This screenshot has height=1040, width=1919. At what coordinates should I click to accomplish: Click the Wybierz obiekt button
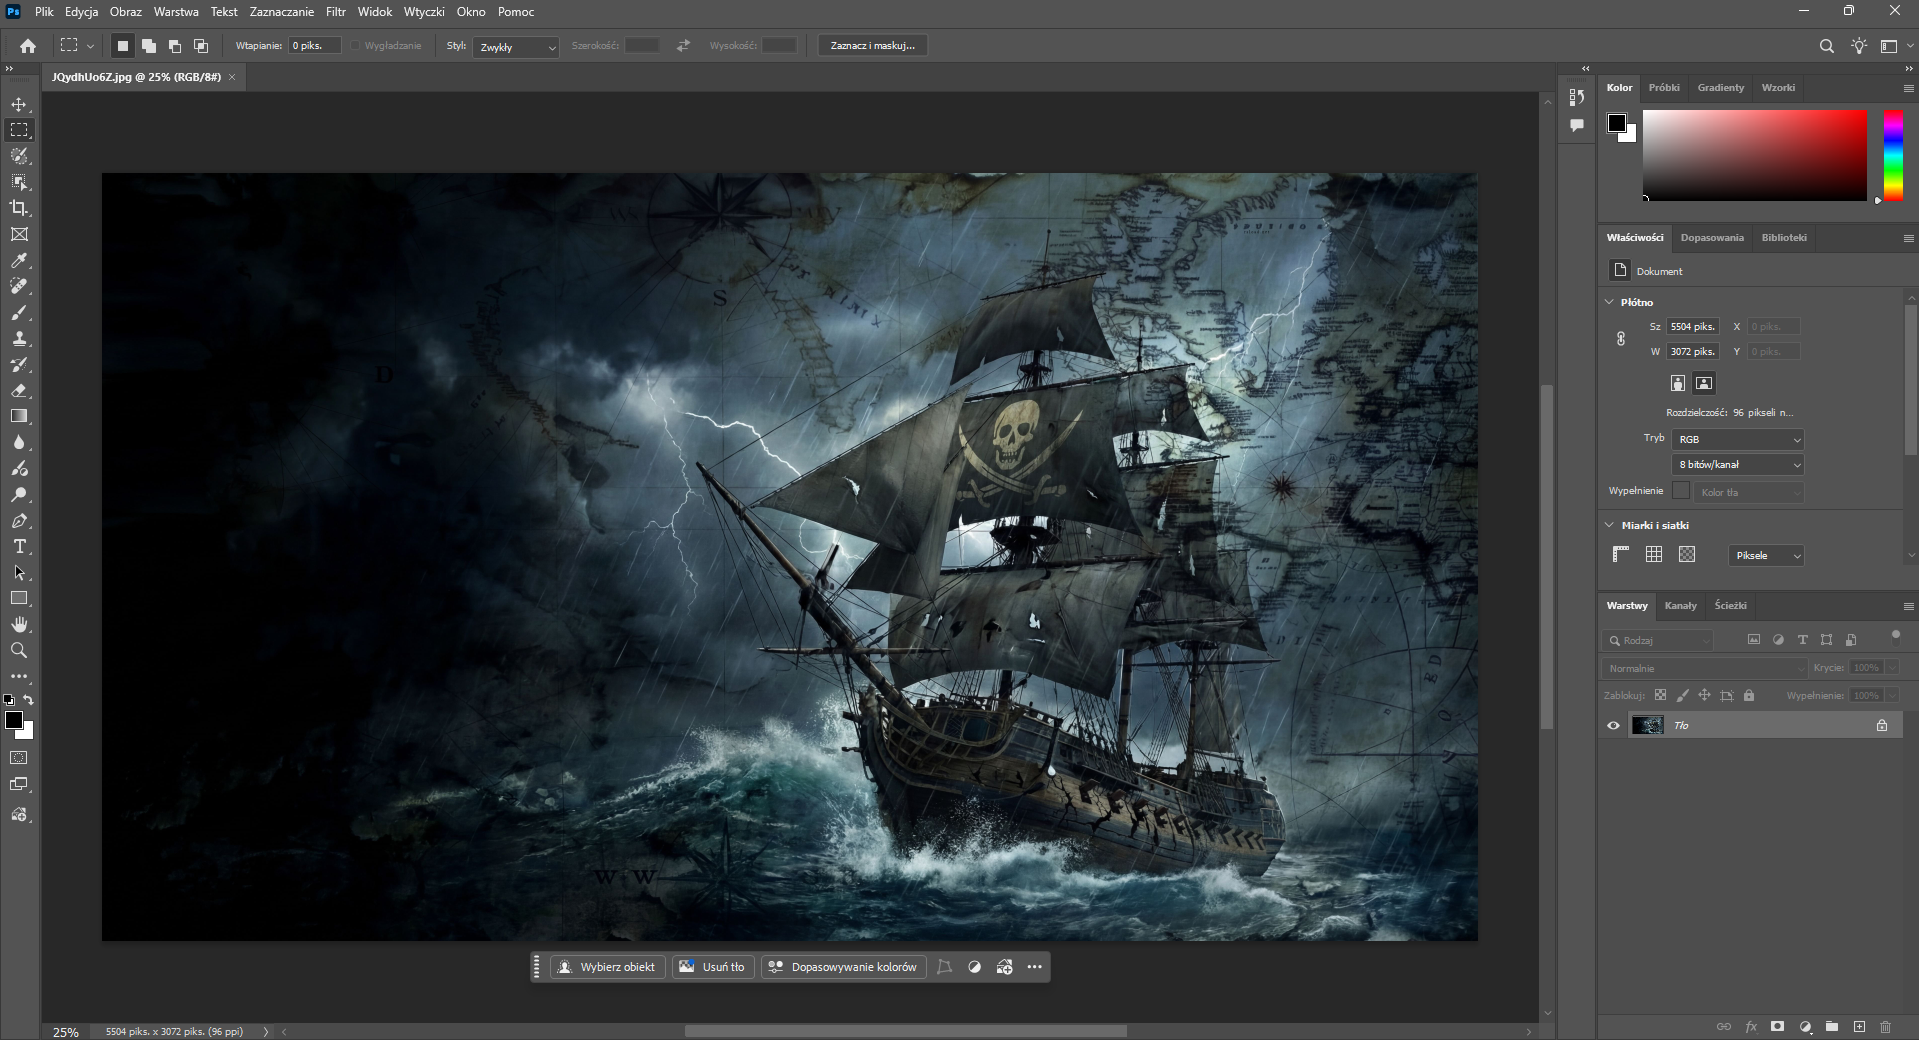608,967
